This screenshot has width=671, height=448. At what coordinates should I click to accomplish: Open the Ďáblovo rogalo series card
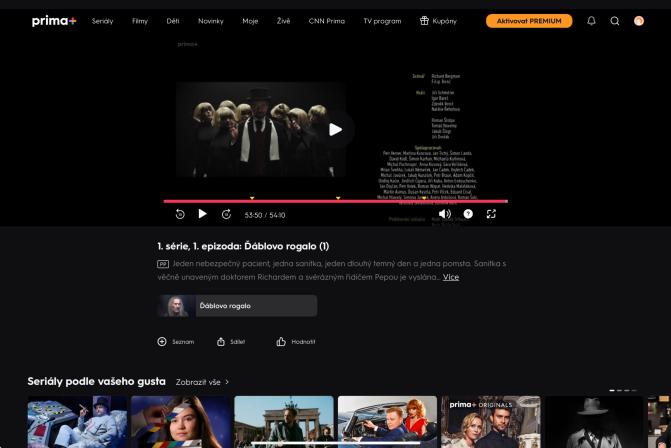(x=238, y=306)
